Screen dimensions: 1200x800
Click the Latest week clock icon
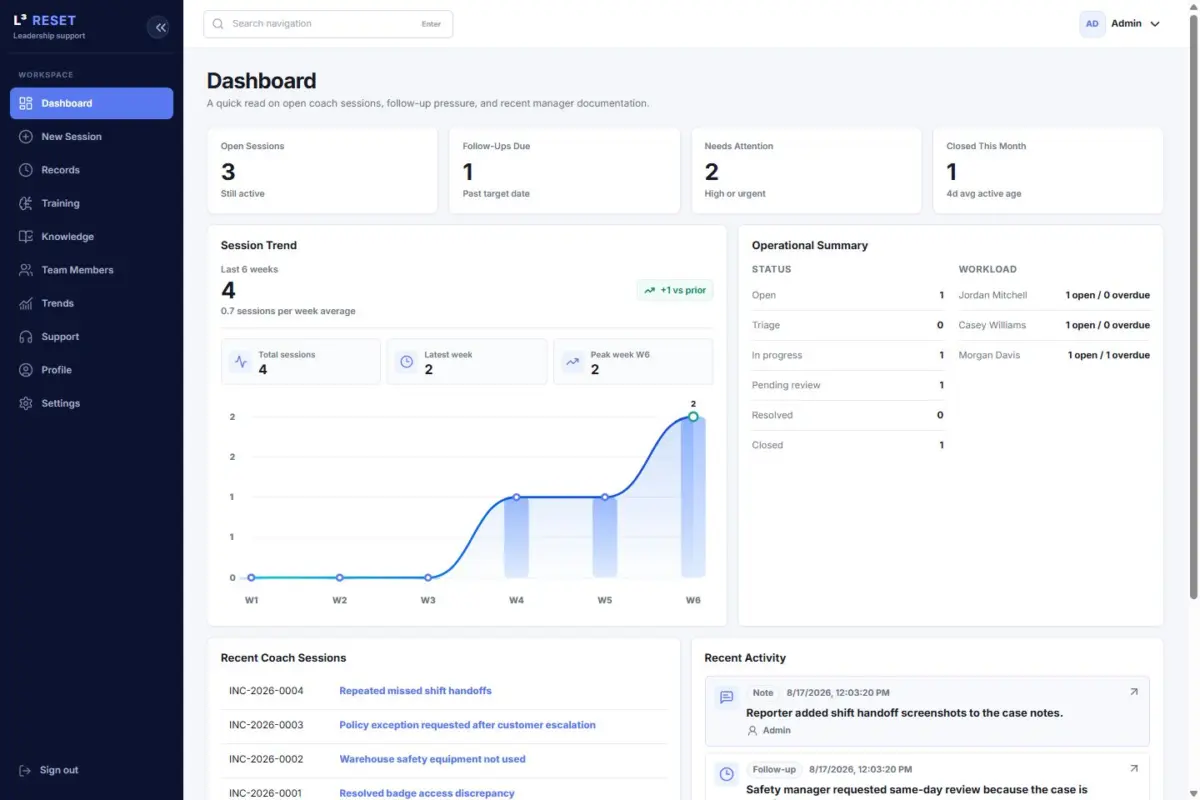coord(406,362)
